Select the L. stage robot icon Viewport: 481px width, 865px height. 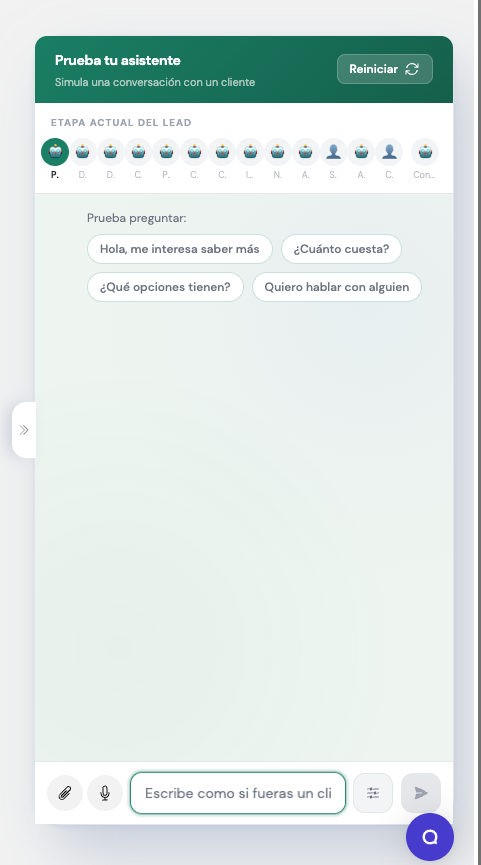coord(250,152)
